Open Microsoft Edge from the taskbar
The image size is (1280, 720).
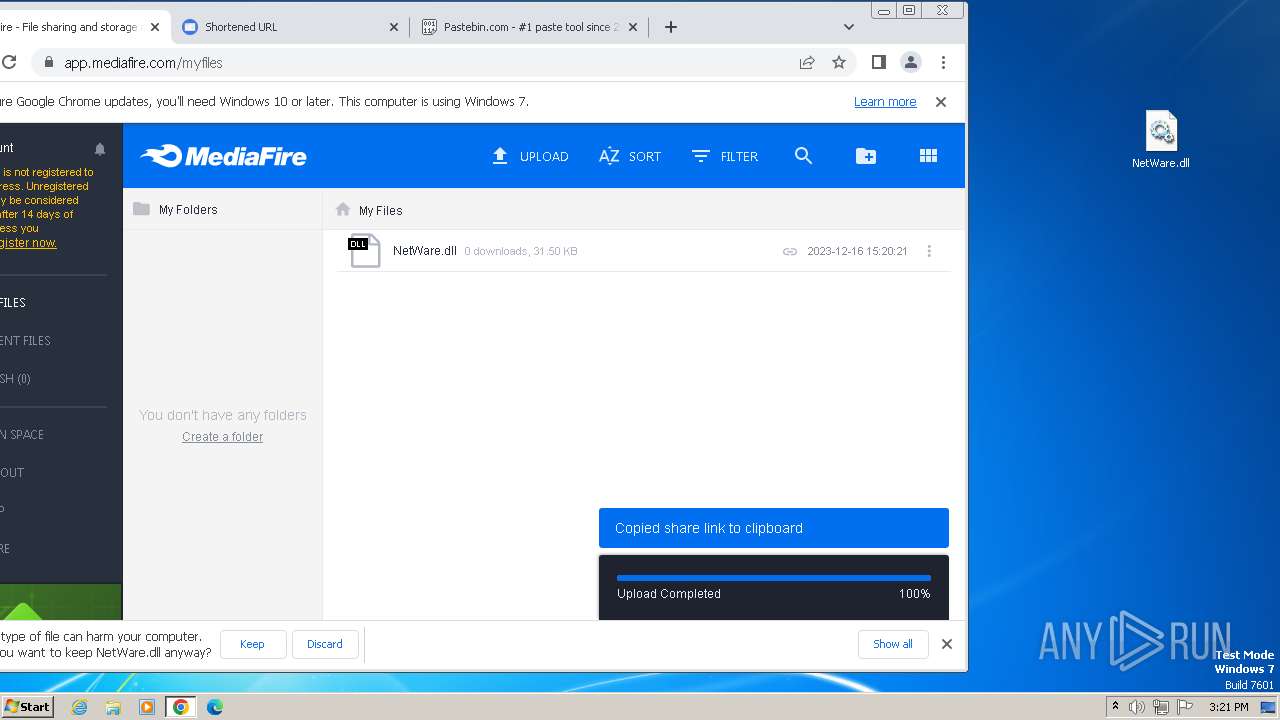click(215, 707)
